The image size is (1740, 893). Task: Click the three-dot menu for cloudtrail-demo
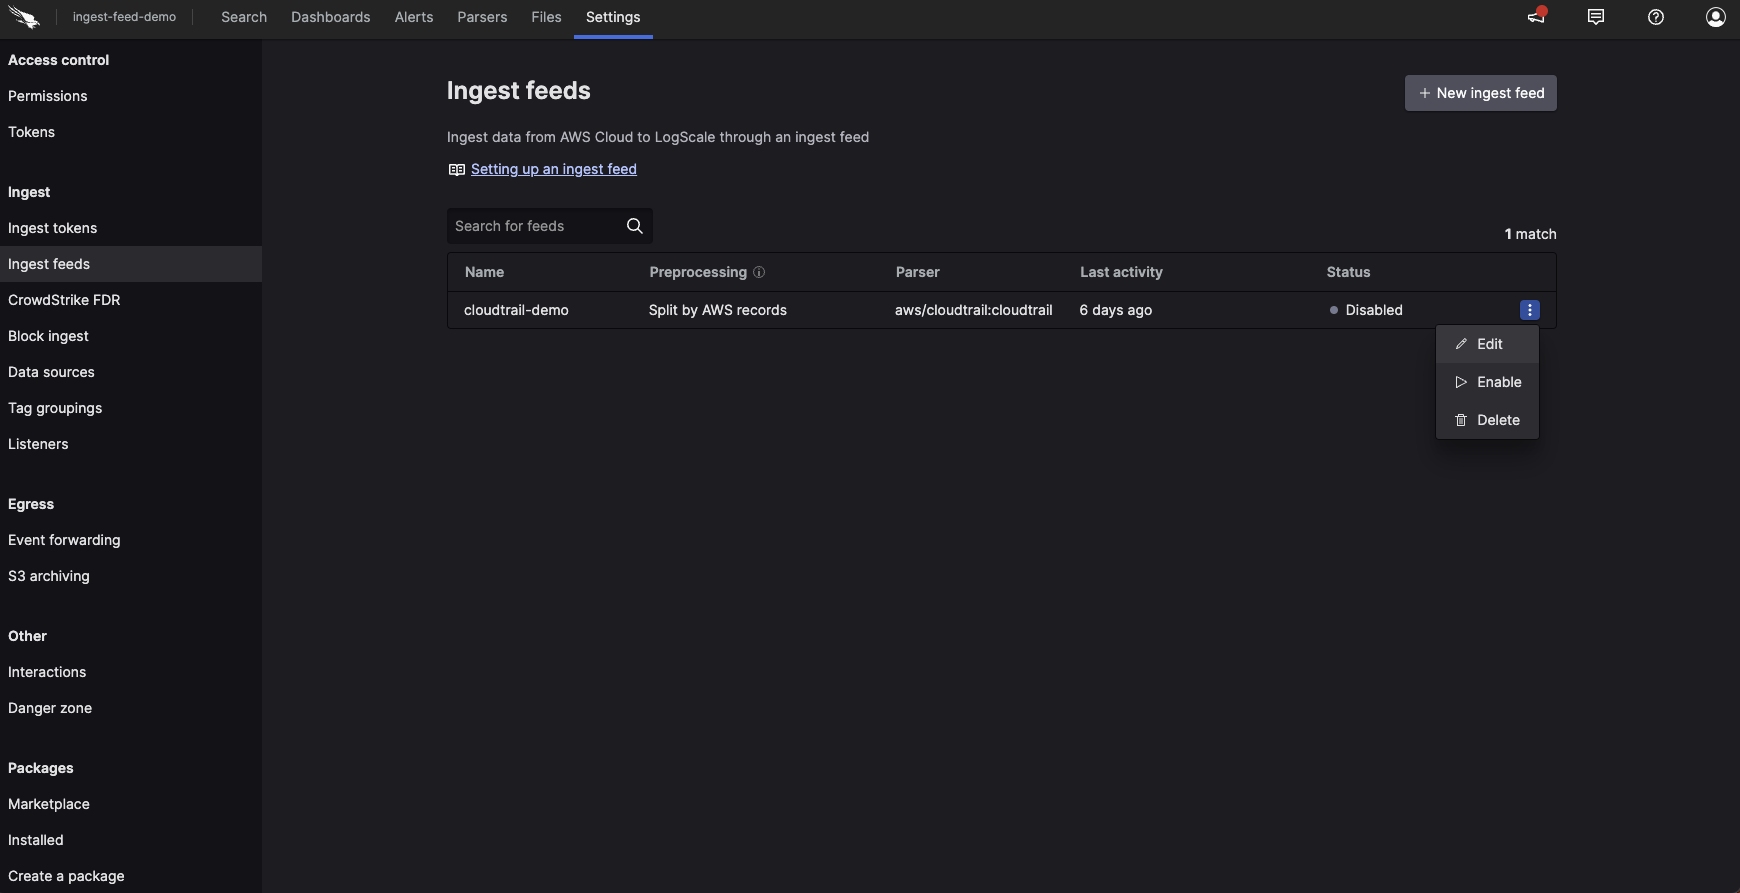click(x=1529, y=310)
